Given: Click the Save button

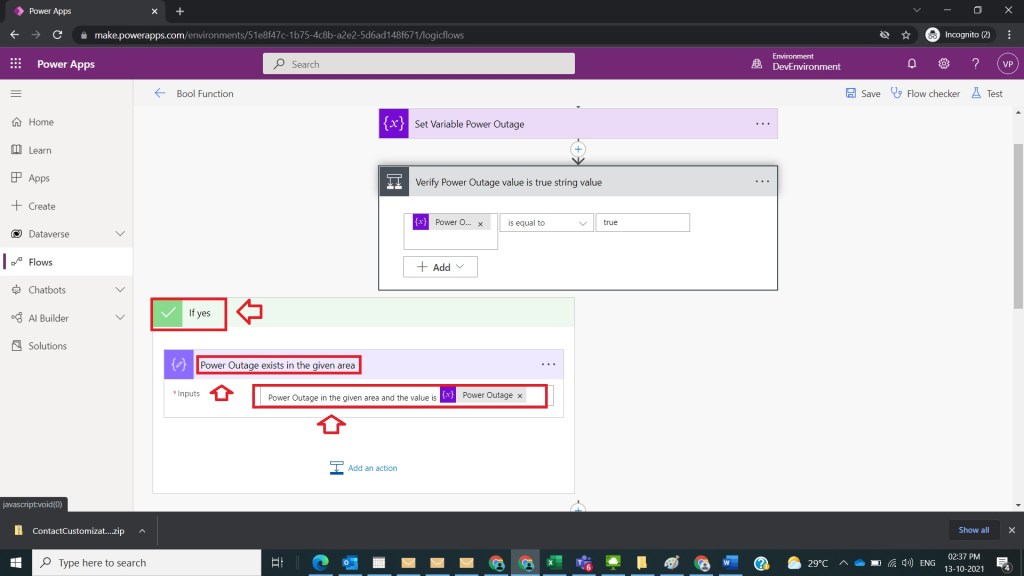Looking at the screenshot, I should [863, 93].
